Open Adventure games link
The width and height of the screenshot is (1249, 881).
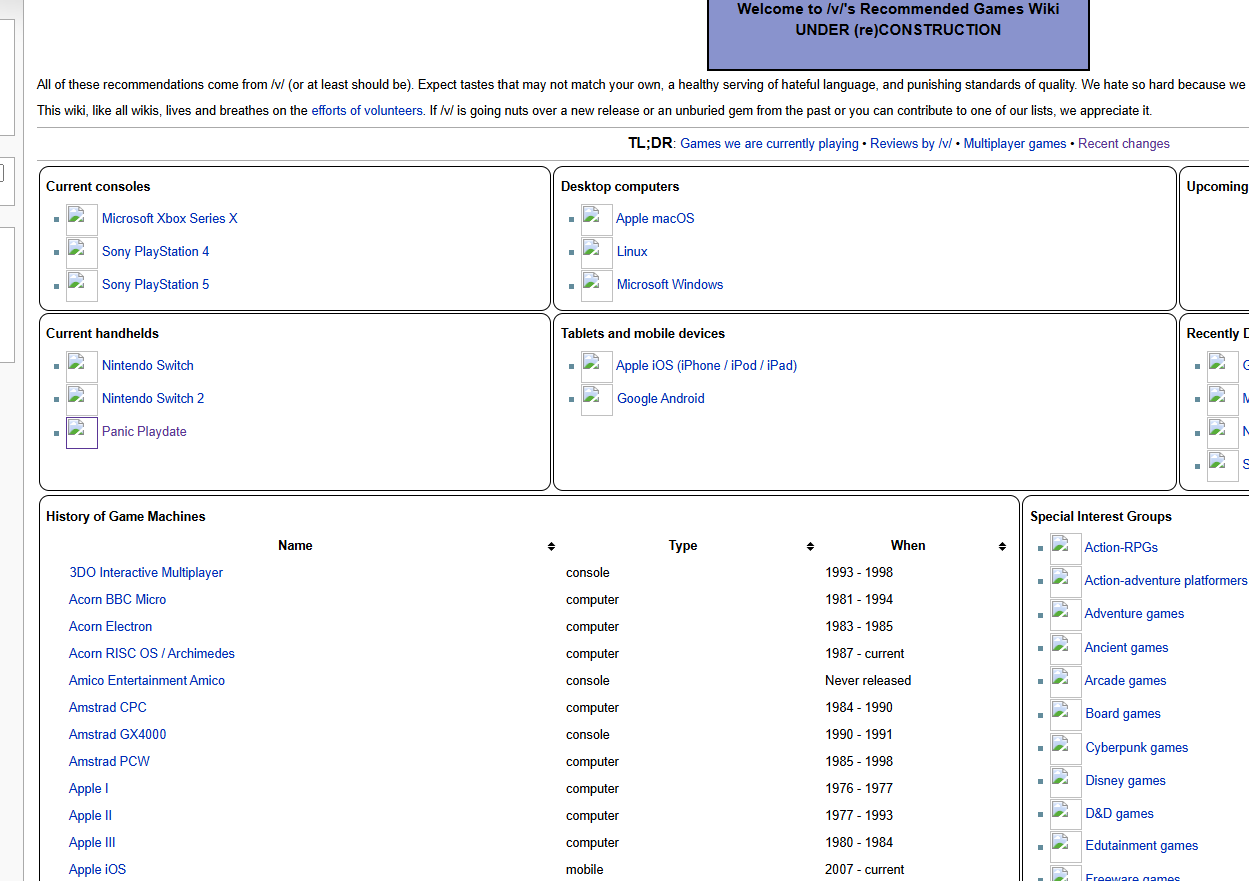coord(1134,614)
